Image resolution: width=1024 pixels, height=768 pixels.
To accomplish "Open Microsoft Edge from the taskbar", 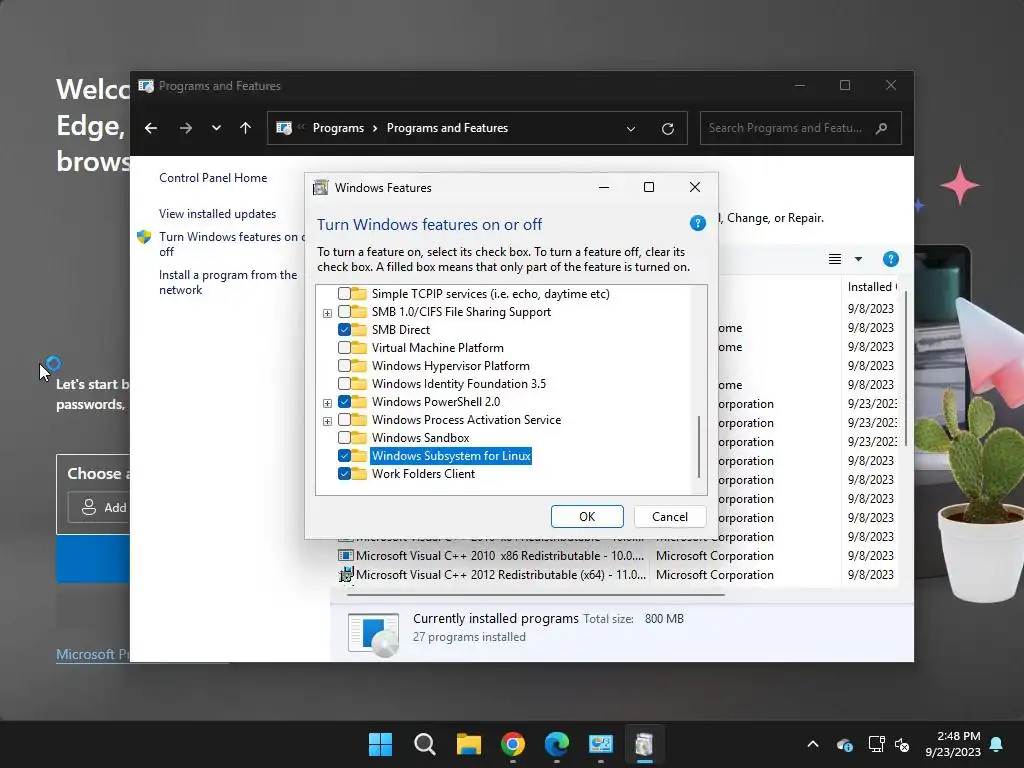I will [556, 744].
